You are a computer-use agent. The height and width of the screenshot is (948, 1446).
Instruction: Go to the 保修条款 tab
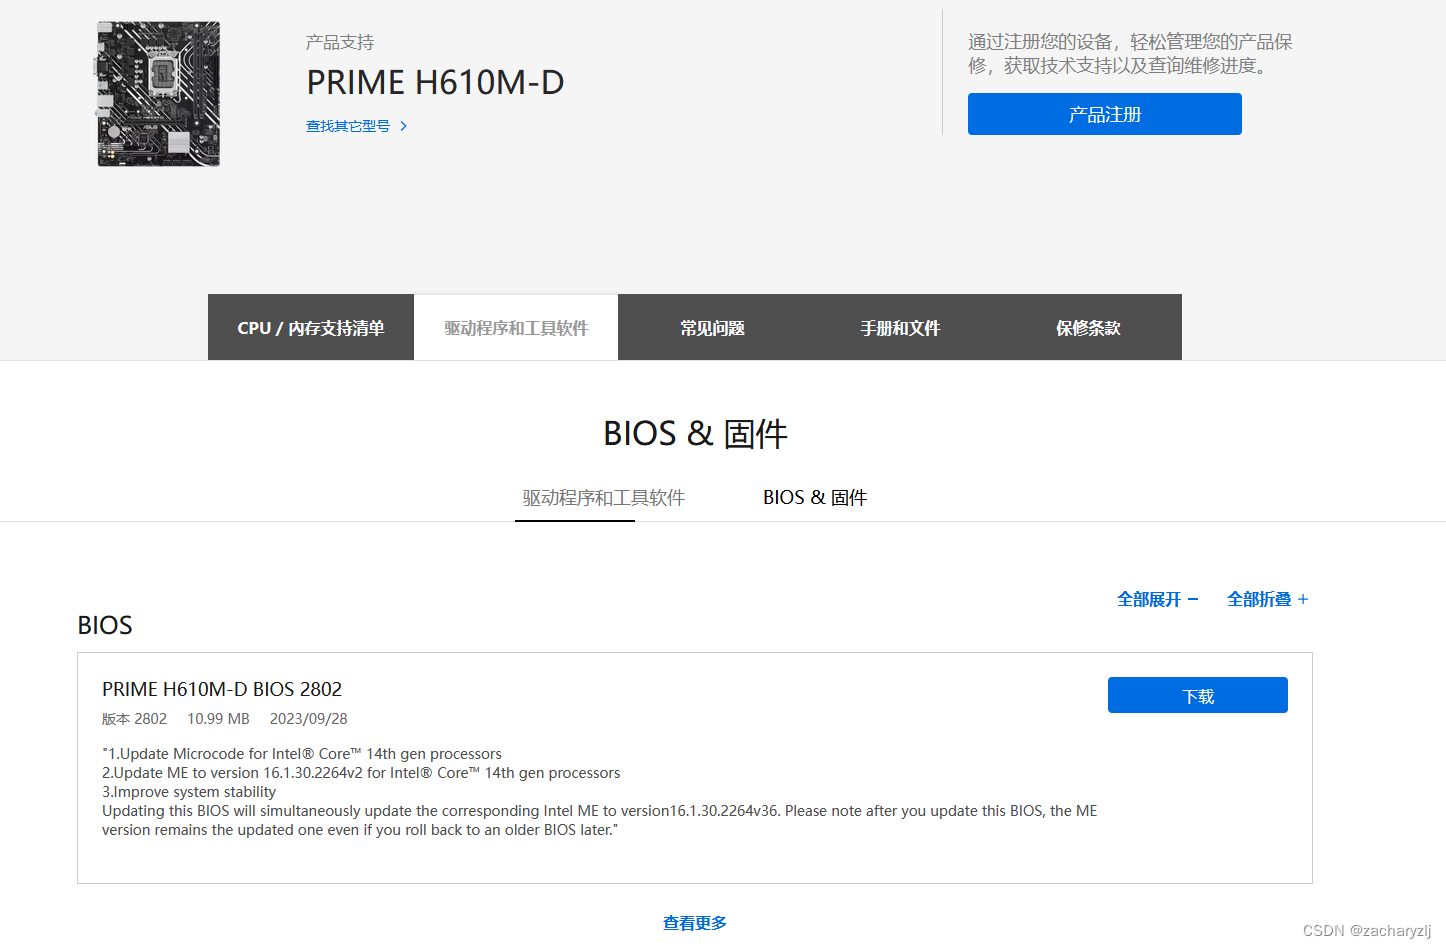coord(1088,328)
